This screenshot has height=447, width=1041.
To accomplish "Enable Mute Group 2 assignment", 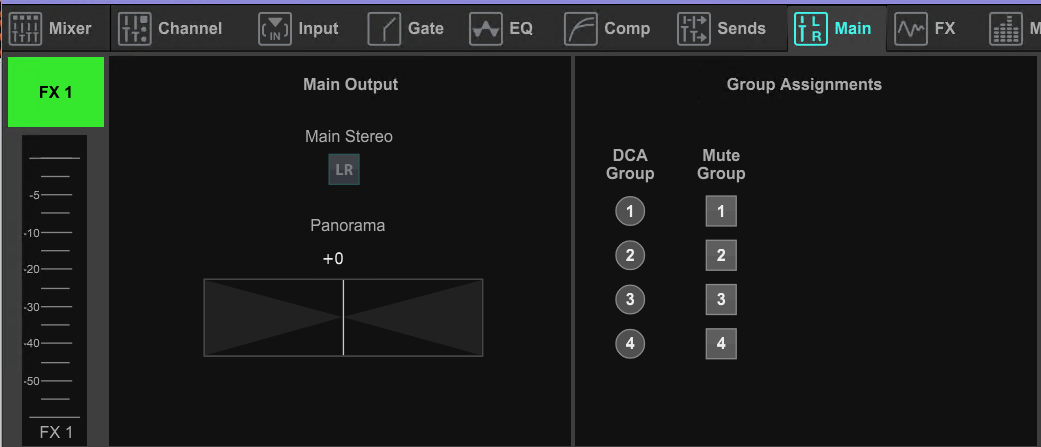I will pos(721,256).
